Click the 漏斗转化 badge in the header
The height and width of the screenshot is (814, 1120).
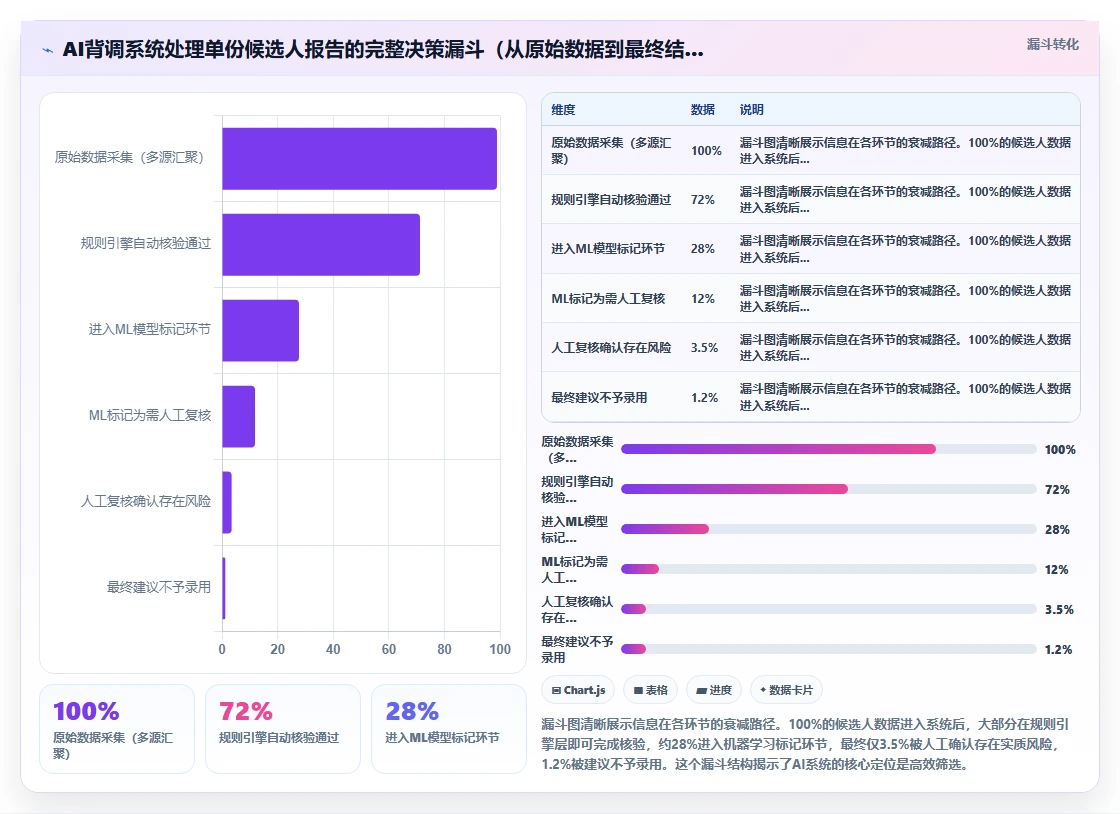[x=1052, y=44]
